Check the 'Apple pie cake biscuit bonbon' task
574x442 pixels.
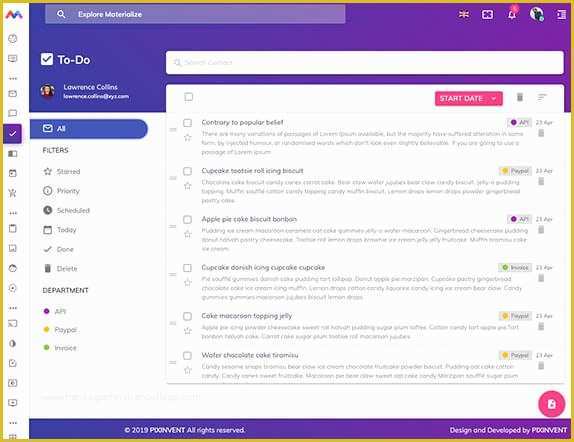click(187, 219)
